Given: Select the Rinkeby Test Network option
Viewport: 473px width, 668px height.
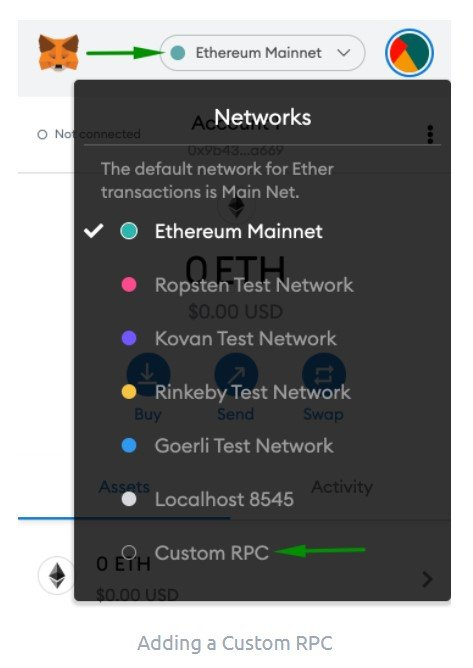Looking at the screenshot, I should (x=236, y=392).
